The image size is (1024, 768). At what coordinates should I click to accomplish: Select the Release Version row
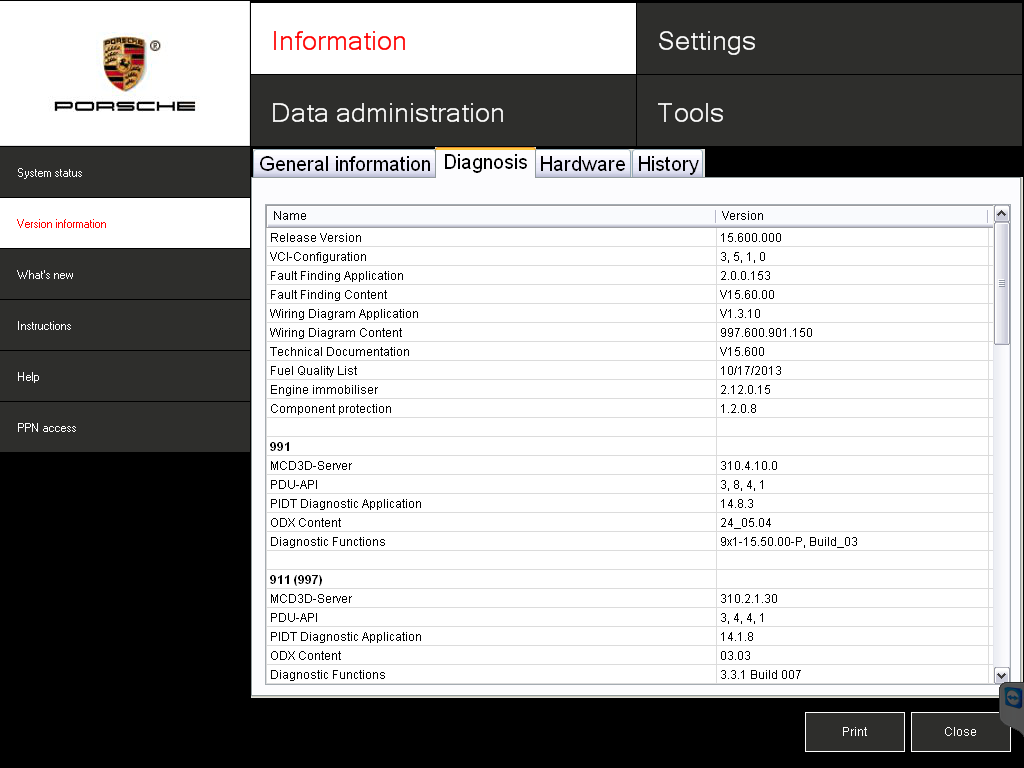pos(490,238)
